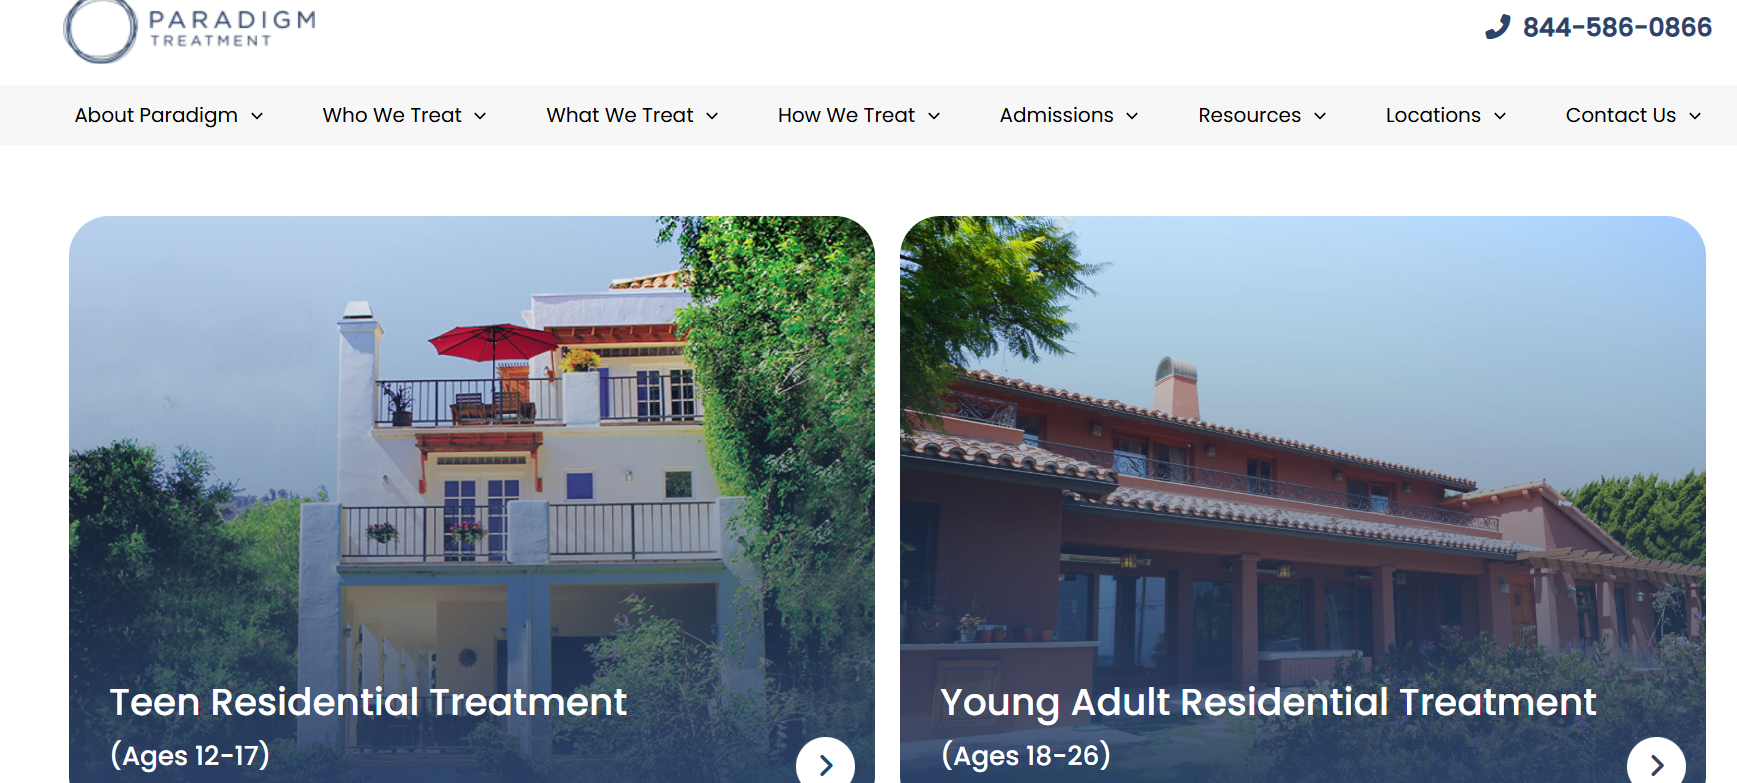Click arrow button on Teen Residential card

tap(826, 762)
